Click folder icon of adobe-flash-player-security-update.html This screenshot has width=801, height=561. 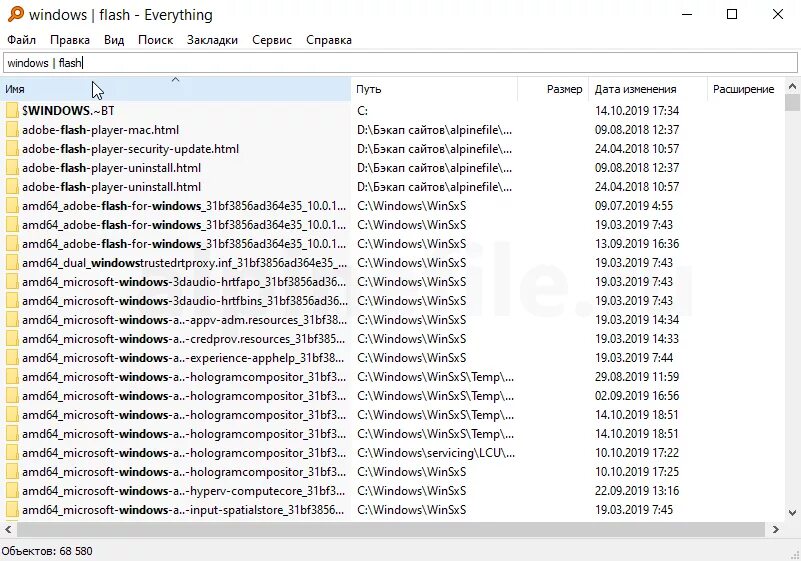coord(12,149)
